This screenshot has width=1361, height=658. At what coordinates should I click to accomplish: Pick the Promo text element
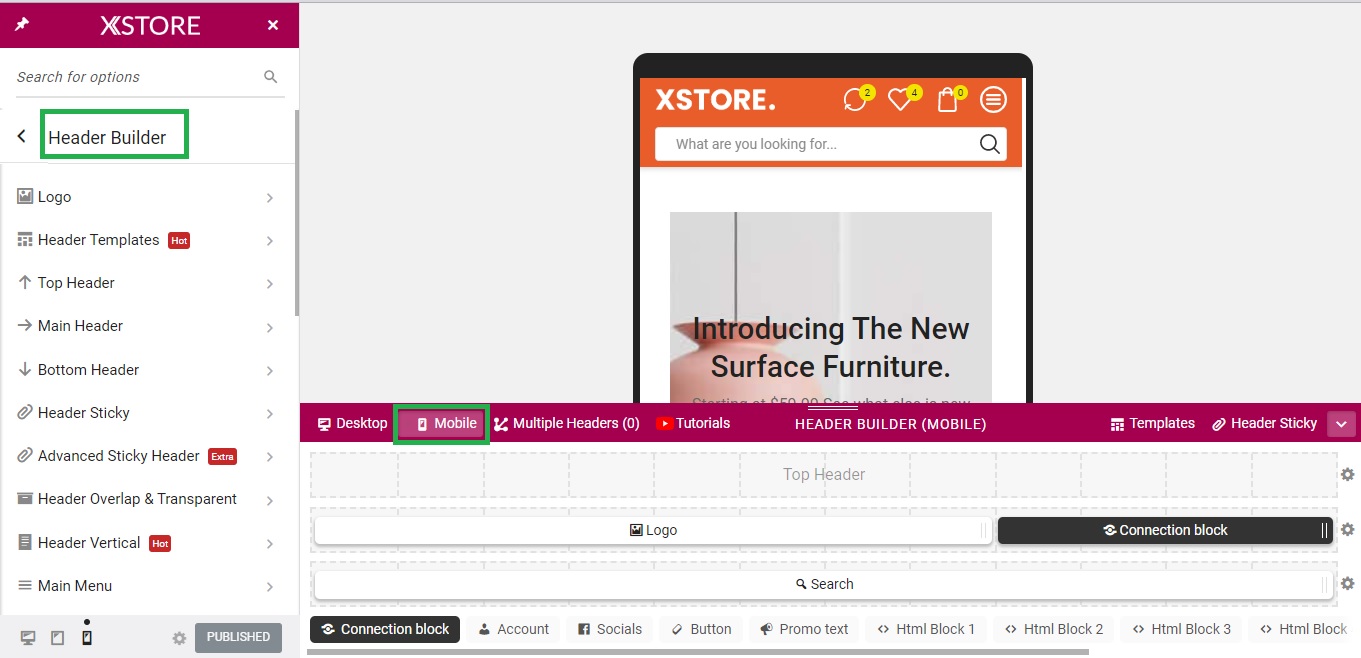pos(804,629)
